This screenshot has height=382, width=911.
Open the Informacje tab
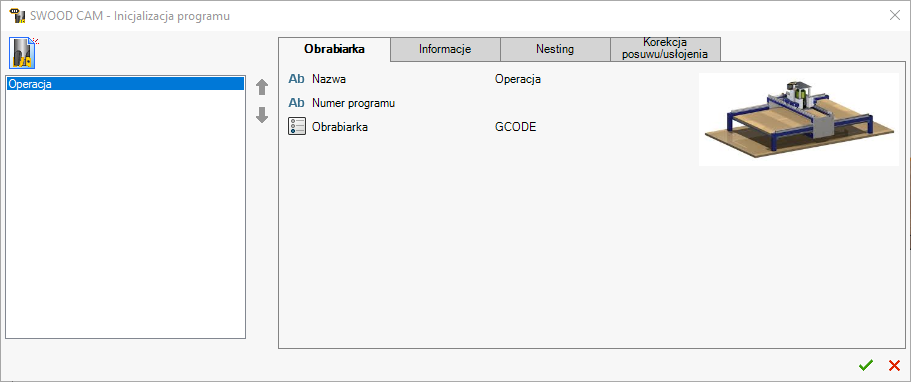[445, 49]
